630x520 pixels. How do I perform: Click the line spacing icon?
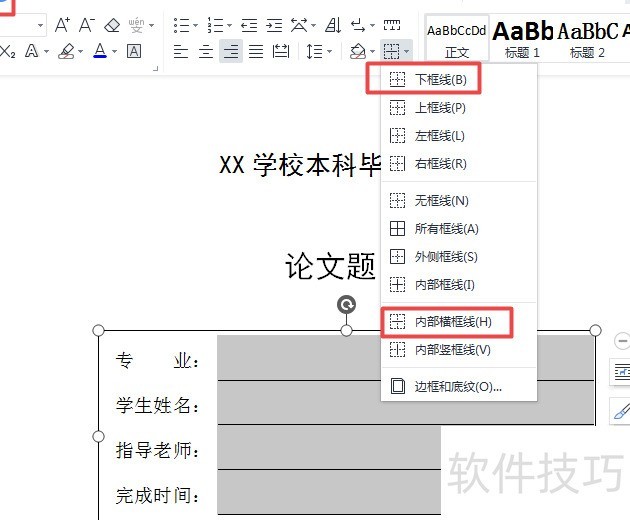(315, 51)
